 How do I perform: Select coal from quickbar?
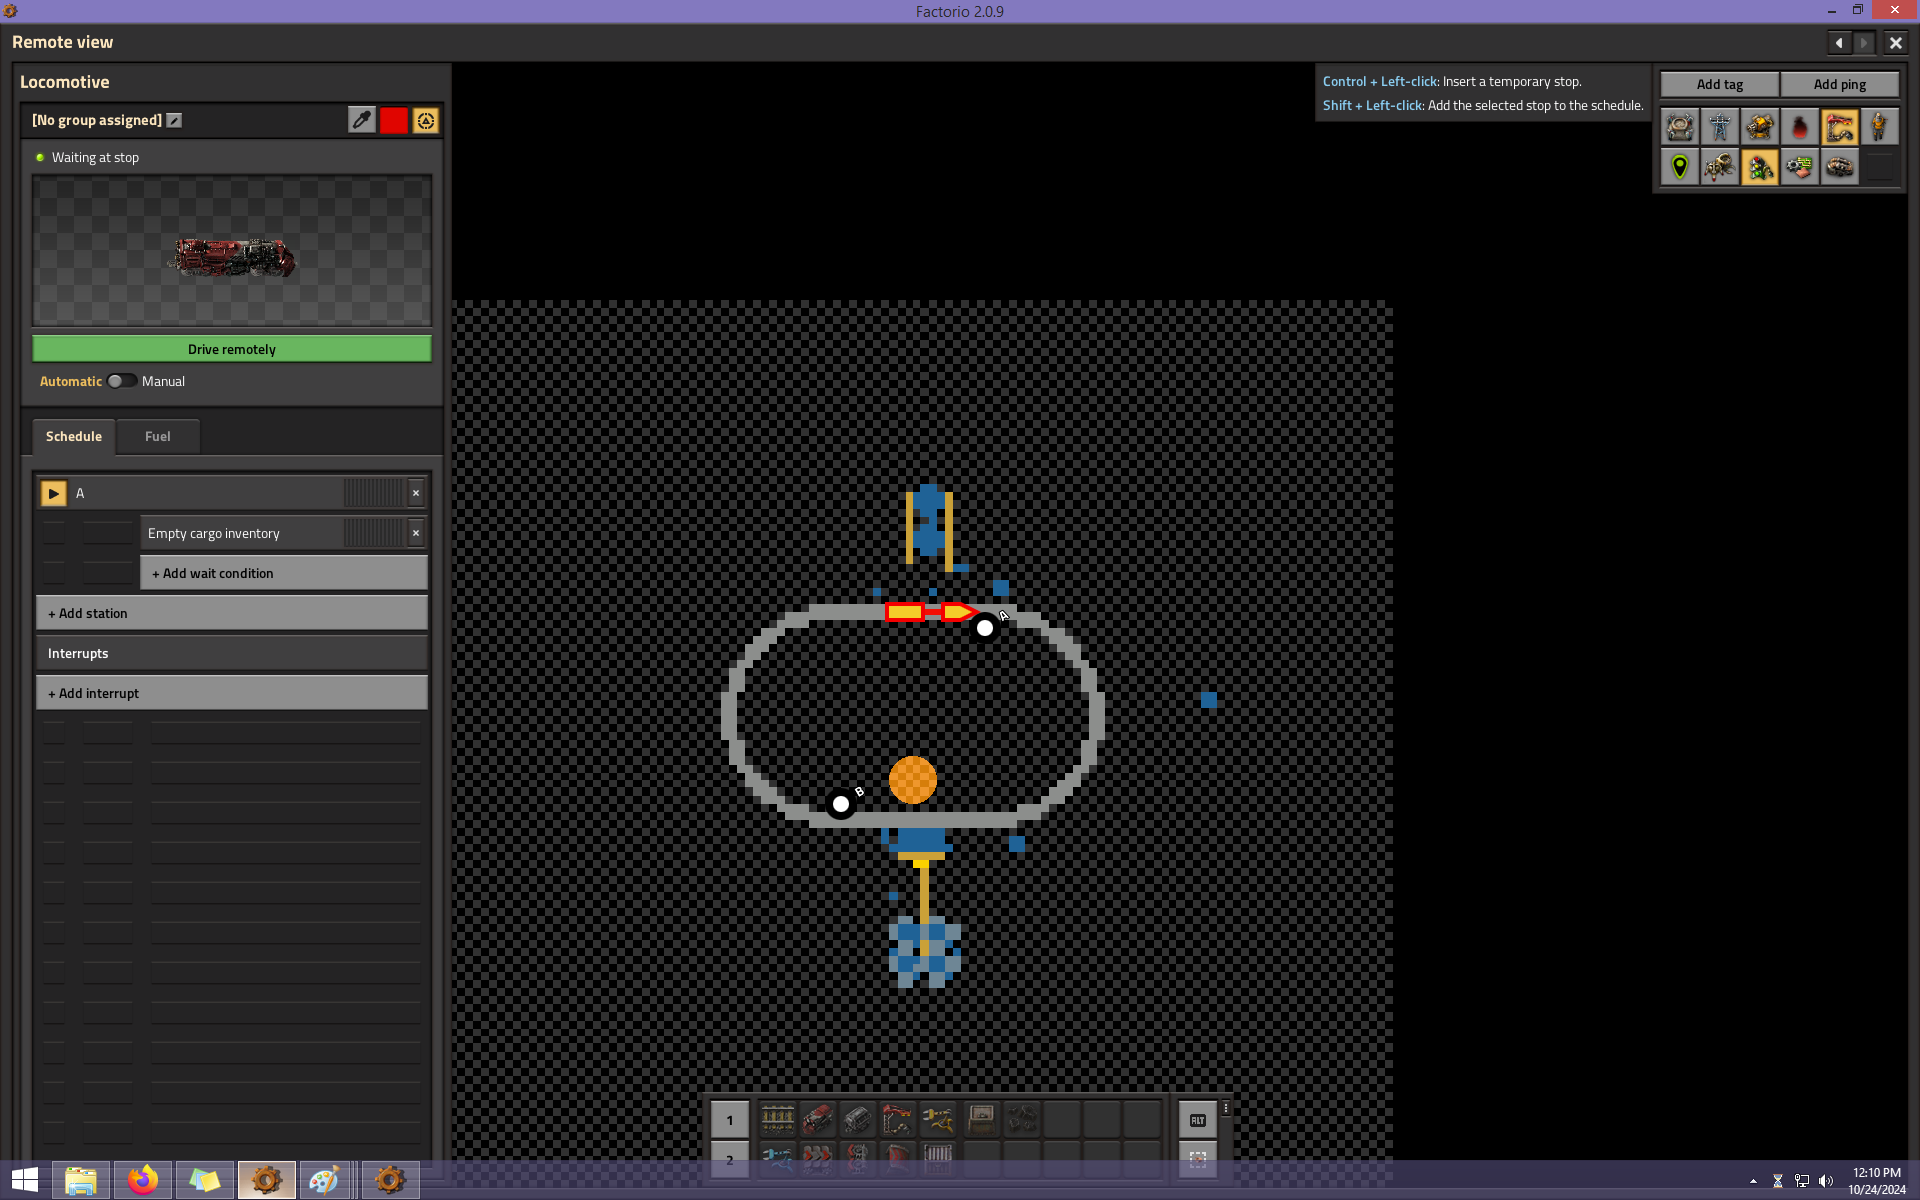[x=1021, y=1119]
